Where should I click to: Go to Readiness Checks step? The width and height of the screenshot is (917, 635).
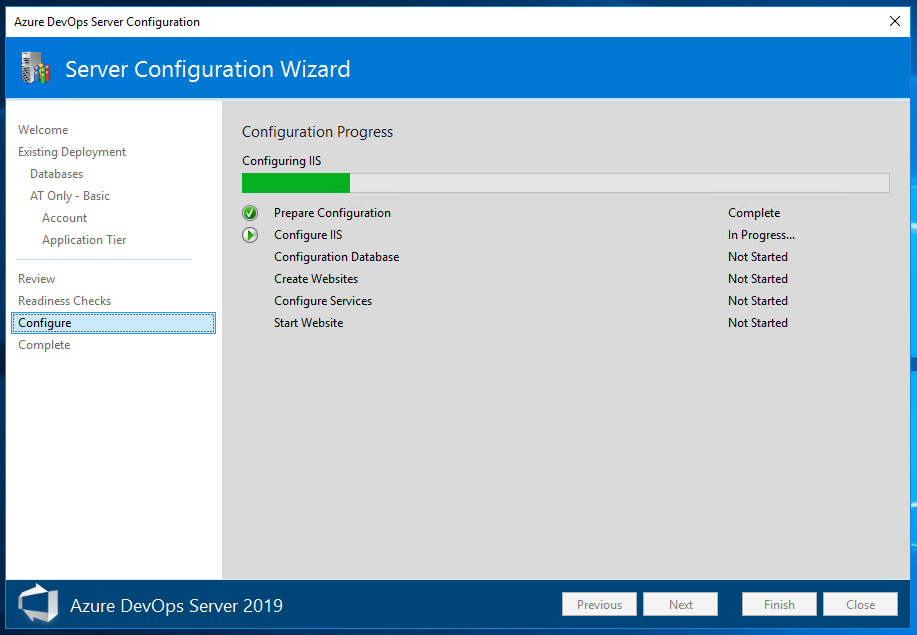click(x=64, y=301)
